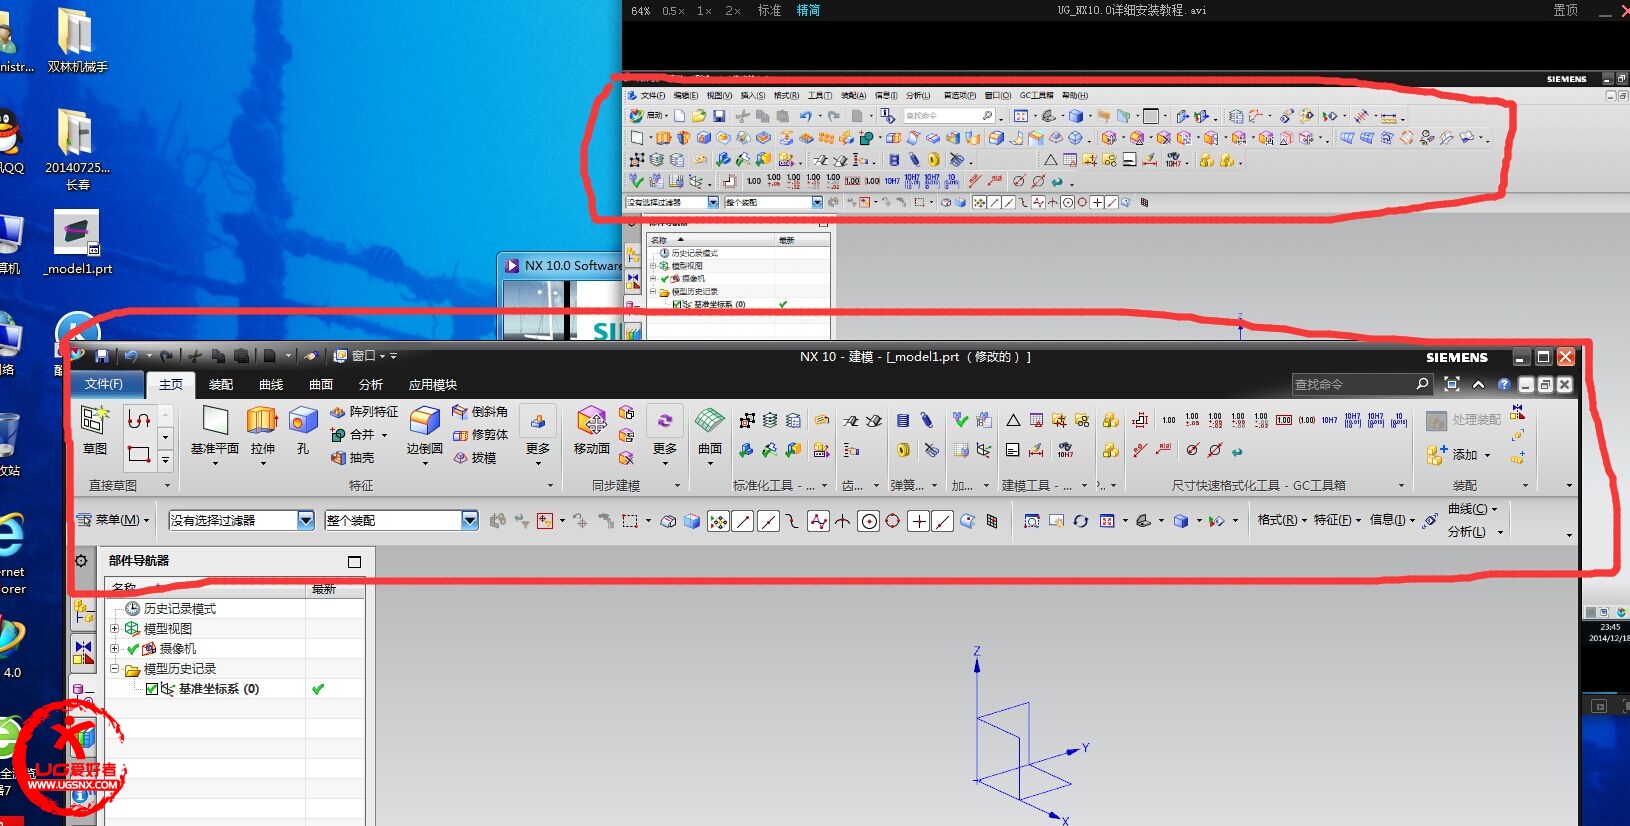
Task: Click the Add component icon in Assembly group
Action: [1437, 455]
